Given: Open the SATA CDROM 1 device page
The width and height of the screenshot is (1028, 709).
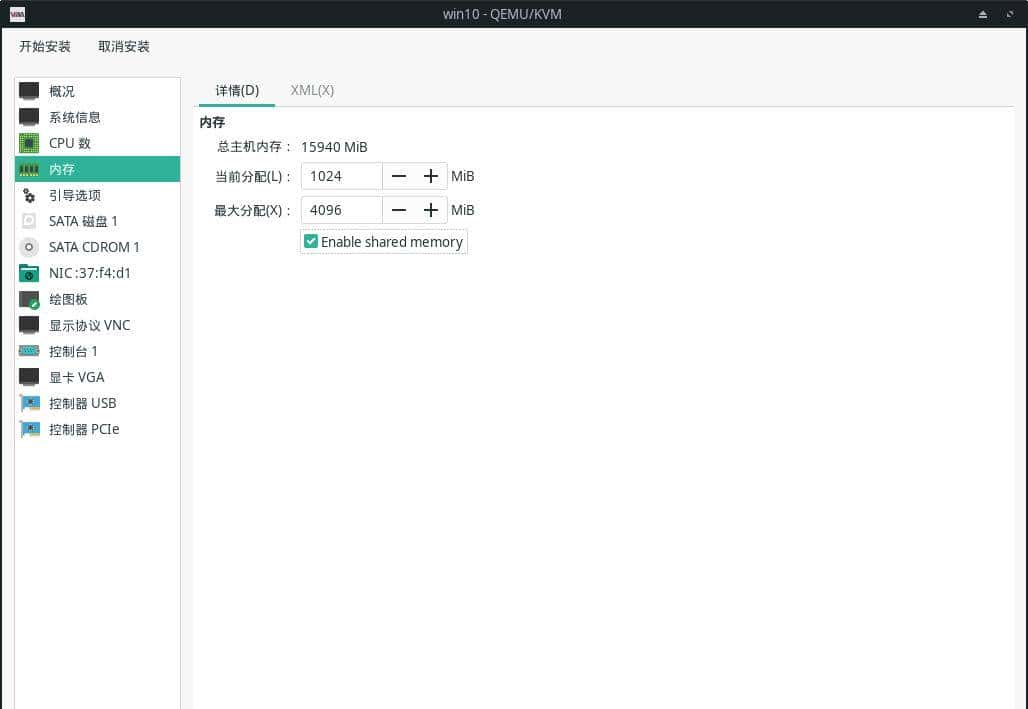Looking at the screenshot, I should coord(93,247).
